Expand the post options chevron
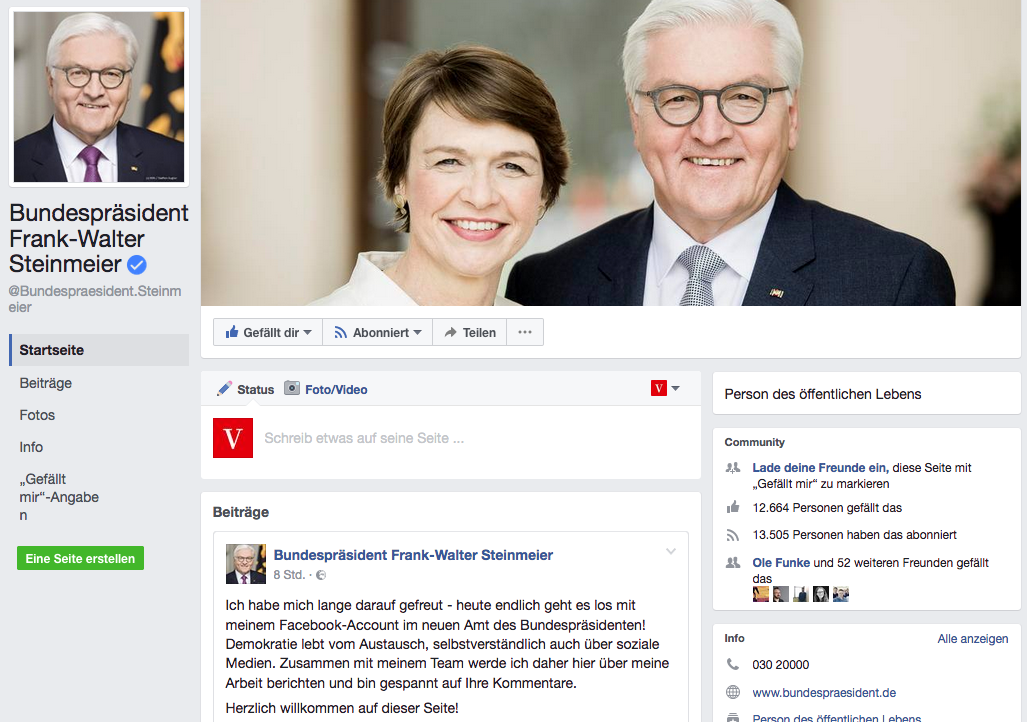Screen dimensions: 1027x722 click(671, 551)
